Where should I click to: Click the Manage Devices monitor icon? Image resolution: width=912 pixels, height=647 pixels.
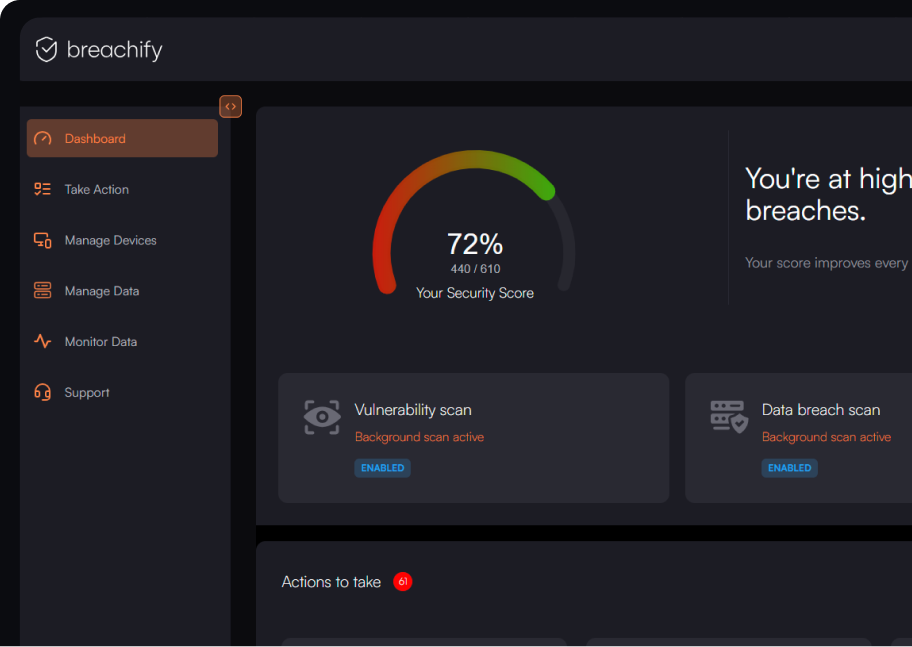tap(42, 240)
